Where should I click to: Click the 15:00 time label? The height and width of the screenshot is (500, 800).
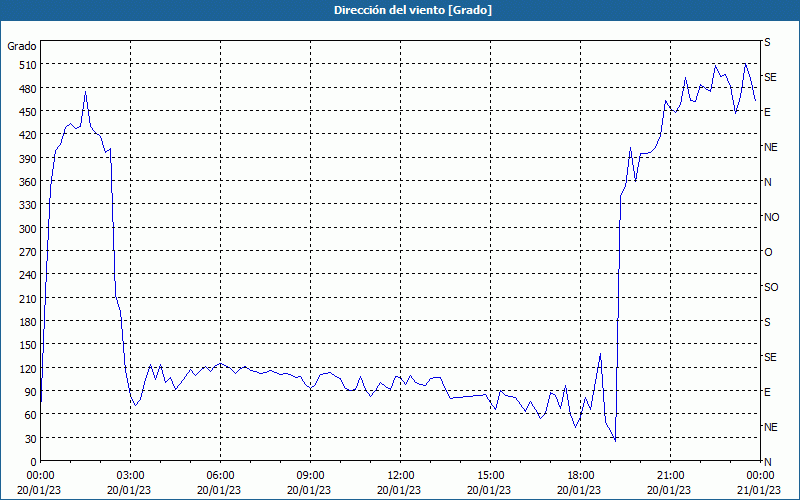click(x=490, y=476)
